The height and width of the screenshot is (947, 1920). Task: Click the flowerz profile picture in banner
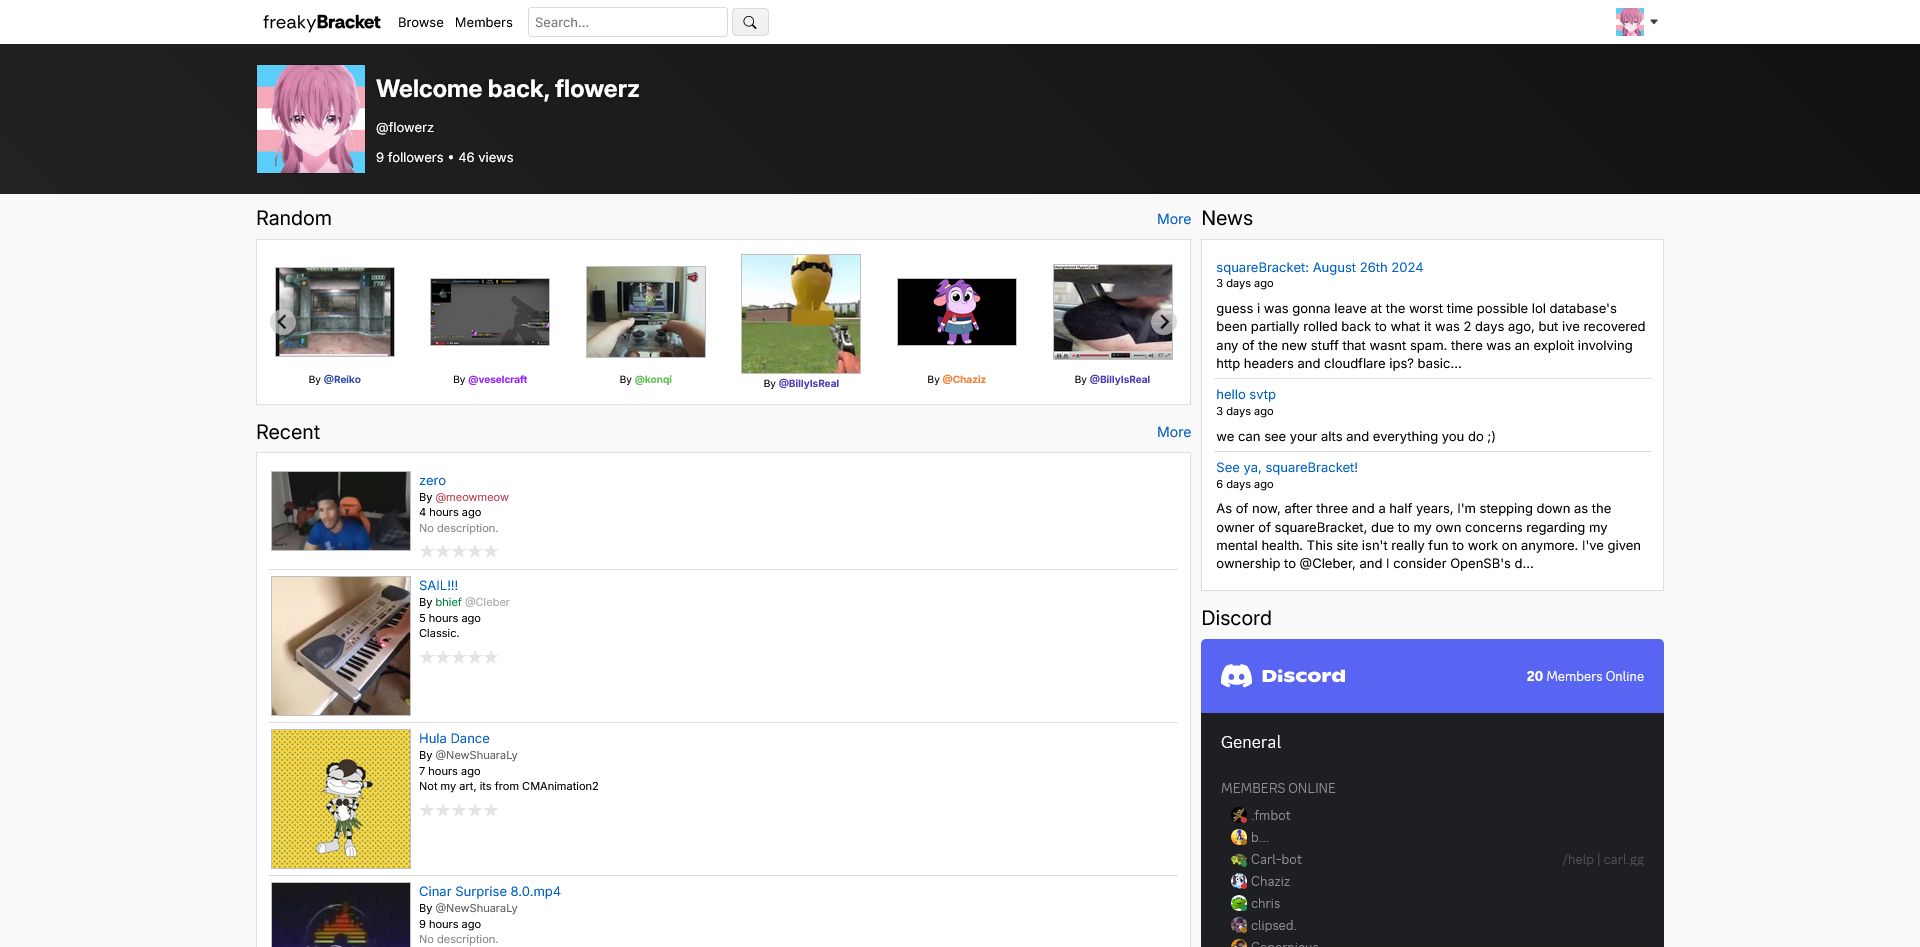[x=311, y=119]
